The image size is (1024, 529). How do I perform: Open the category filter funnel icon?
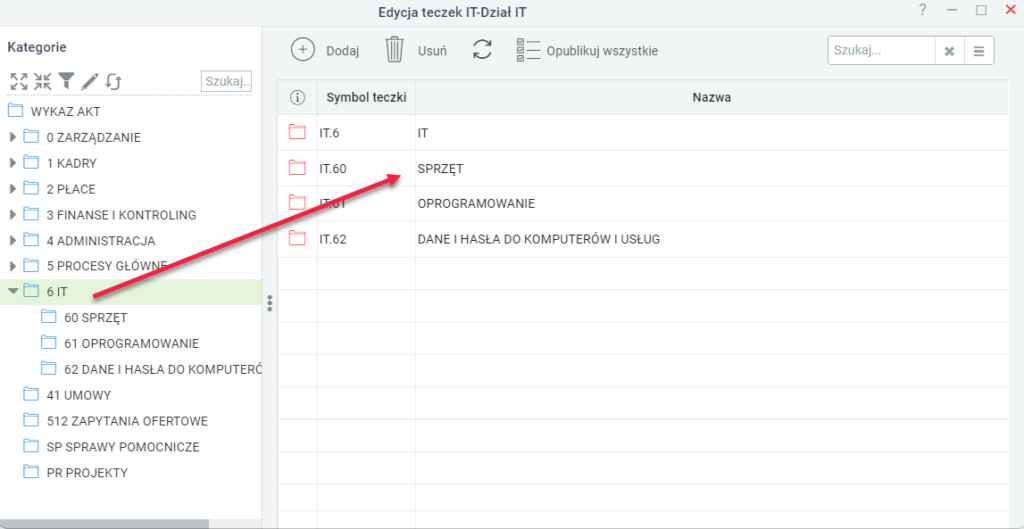coord(66,82)
